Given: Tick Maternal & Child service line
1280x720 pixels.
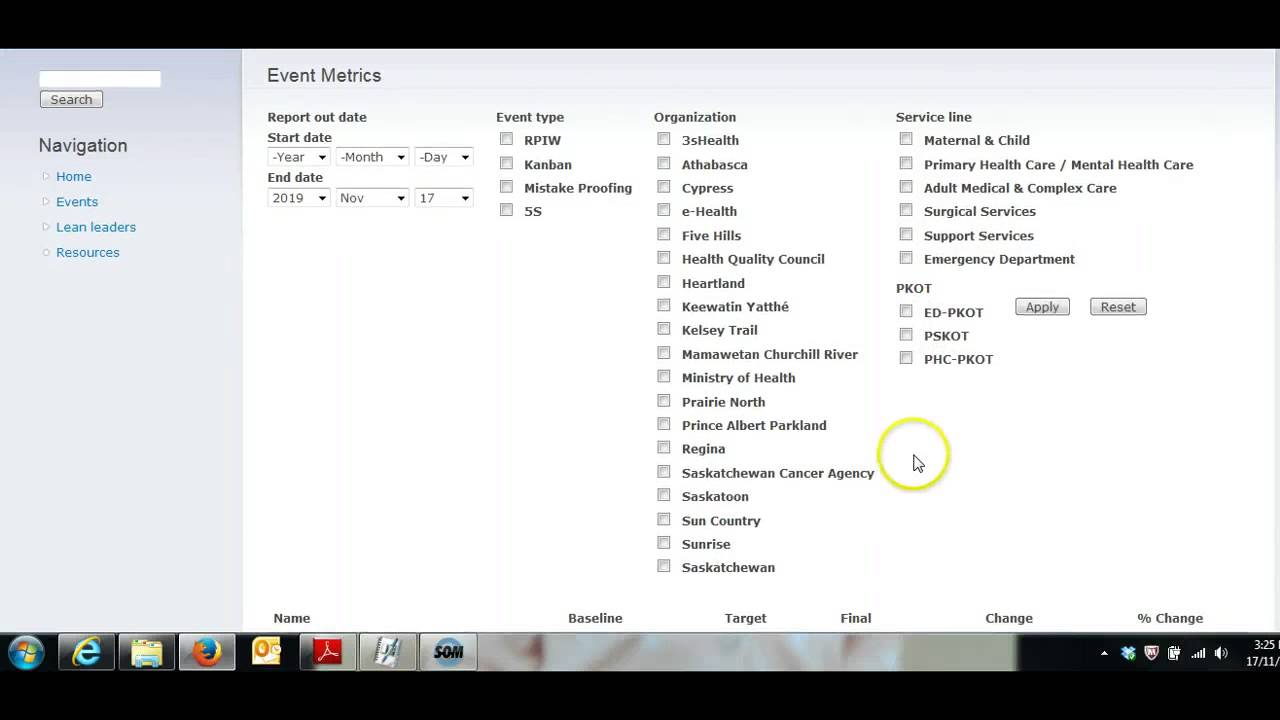Looking at the screenshot, I should (906, 139).
